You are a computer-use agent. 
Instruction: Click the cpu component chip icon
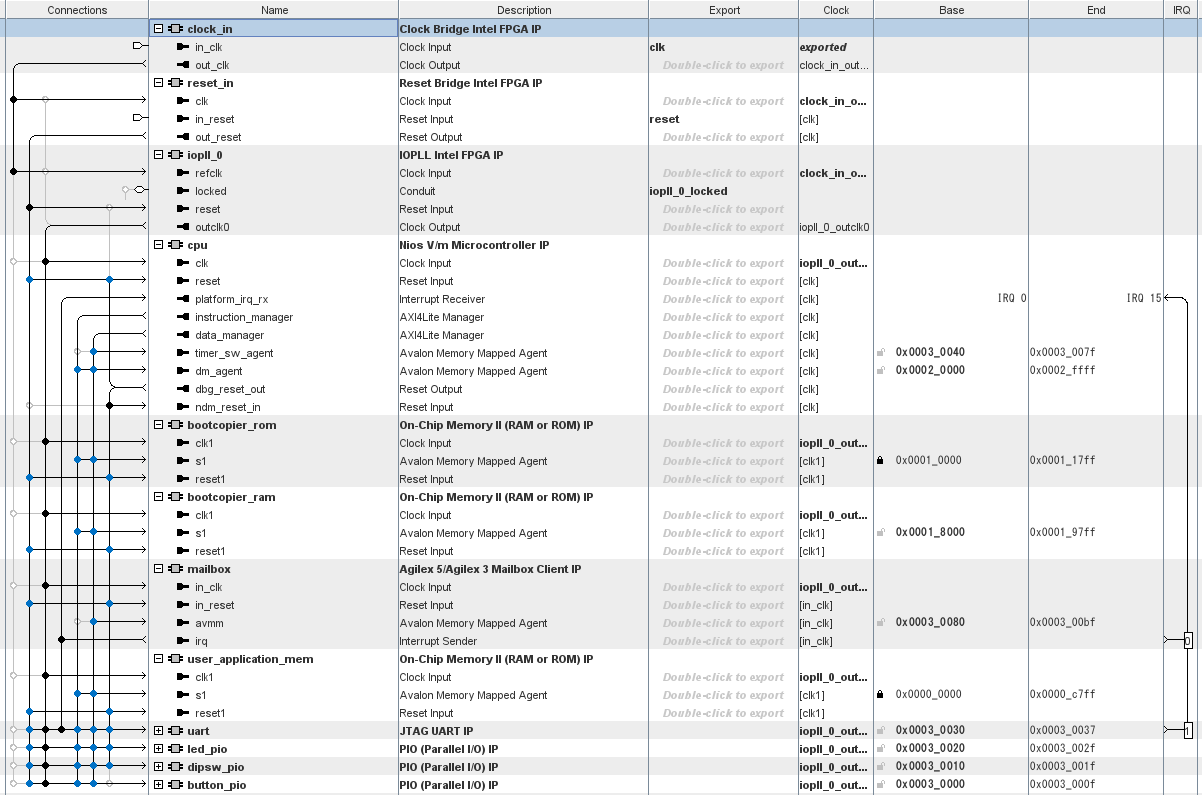(x=176, y=245)
